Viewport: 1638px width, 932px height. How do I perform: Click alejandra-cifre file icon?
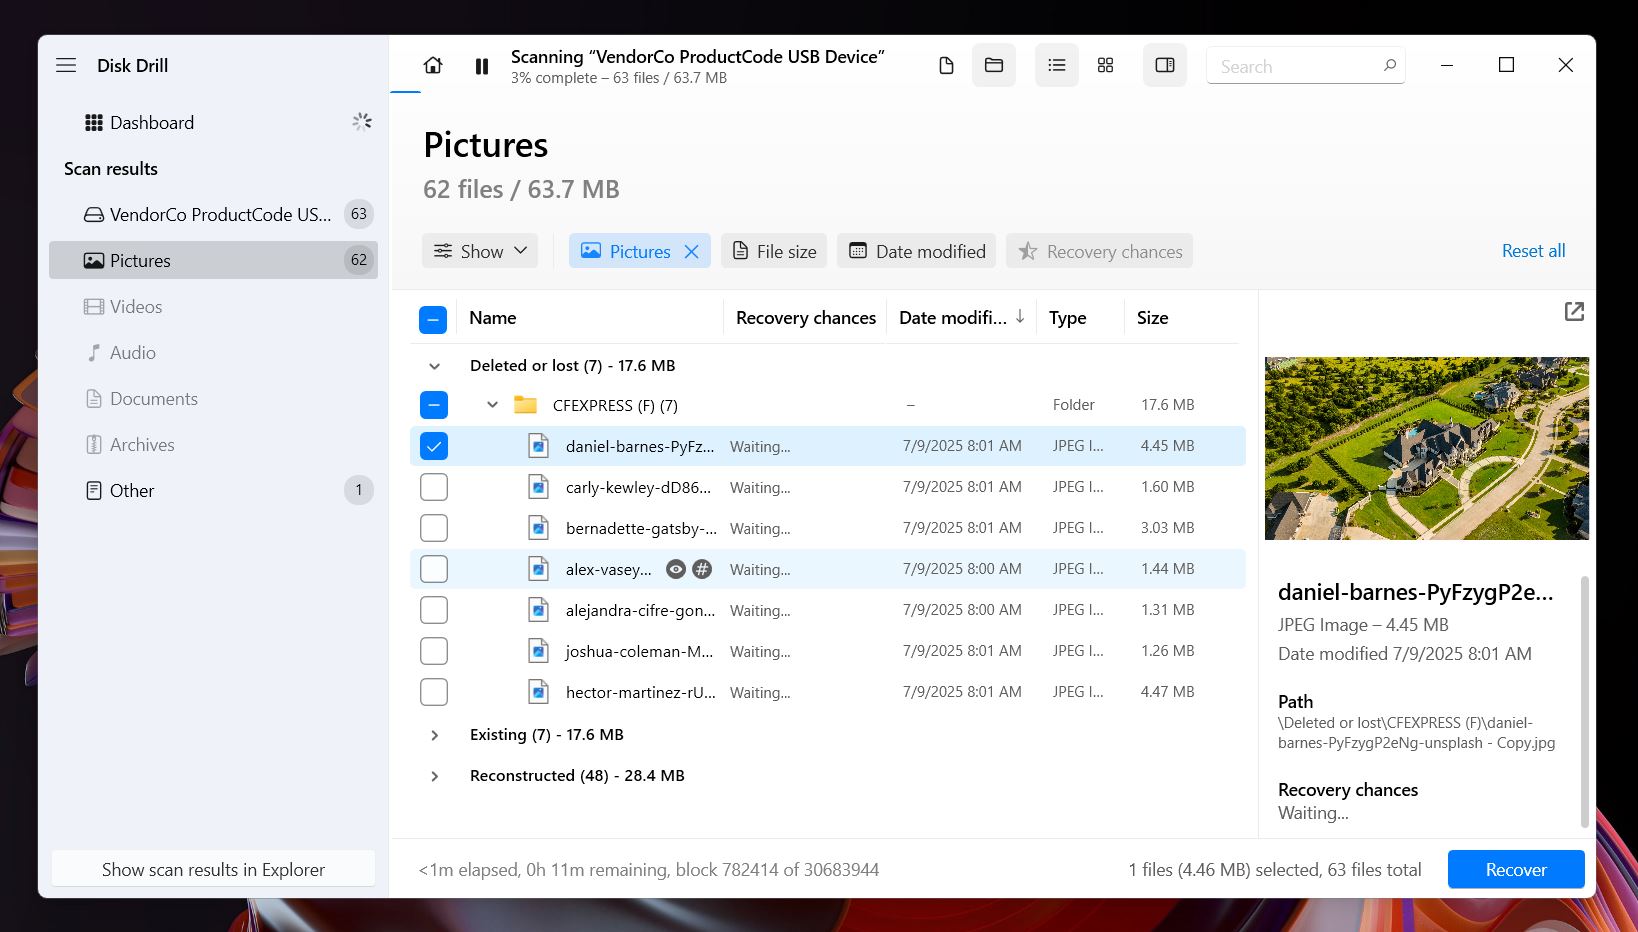538,610
